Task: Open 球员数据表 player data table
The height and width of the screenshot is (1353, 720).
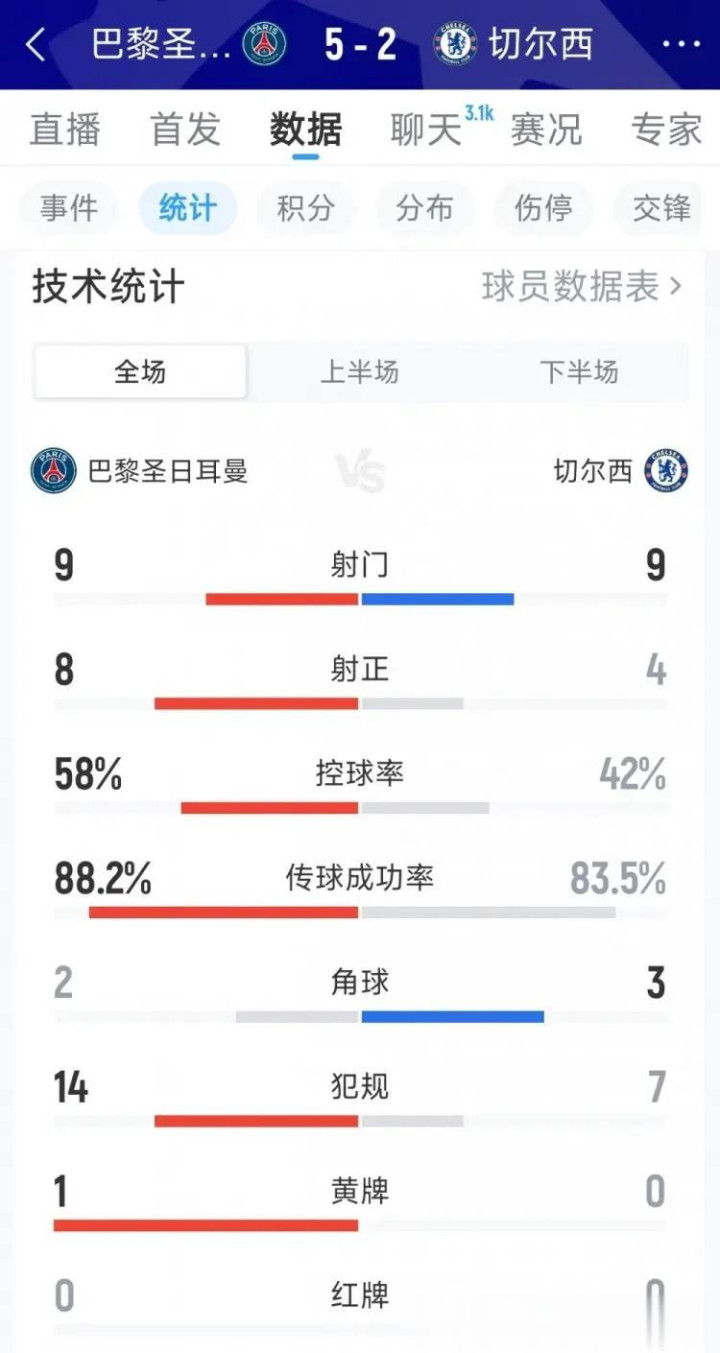Action: [x=582, y=287]
